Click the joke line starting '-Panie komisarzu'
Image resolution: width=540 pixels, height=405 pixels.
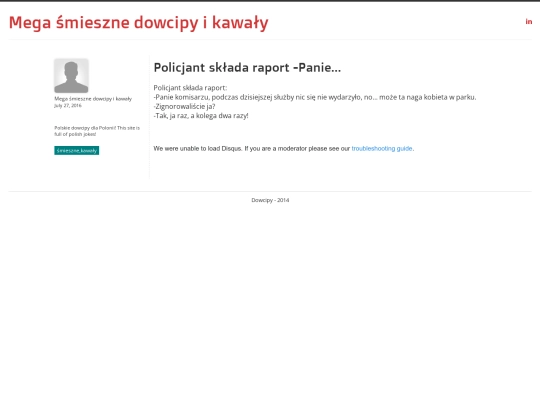tap(315, 97)
